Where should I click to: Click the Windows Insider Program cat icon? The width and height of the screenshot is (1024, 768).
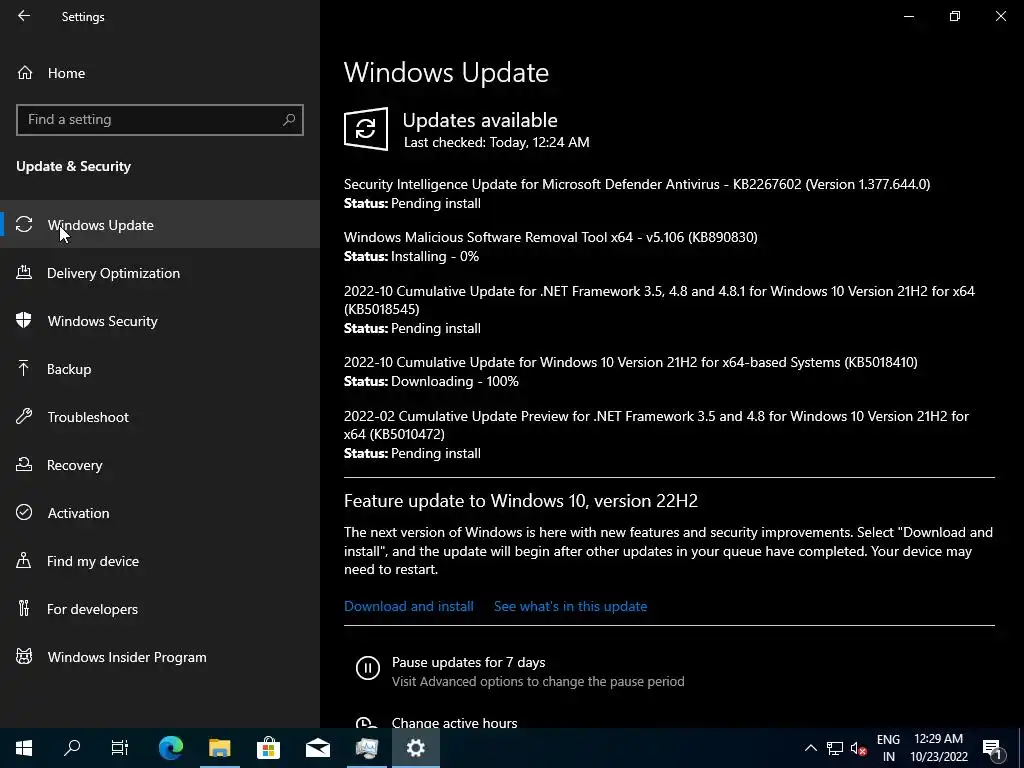(24, 656)
